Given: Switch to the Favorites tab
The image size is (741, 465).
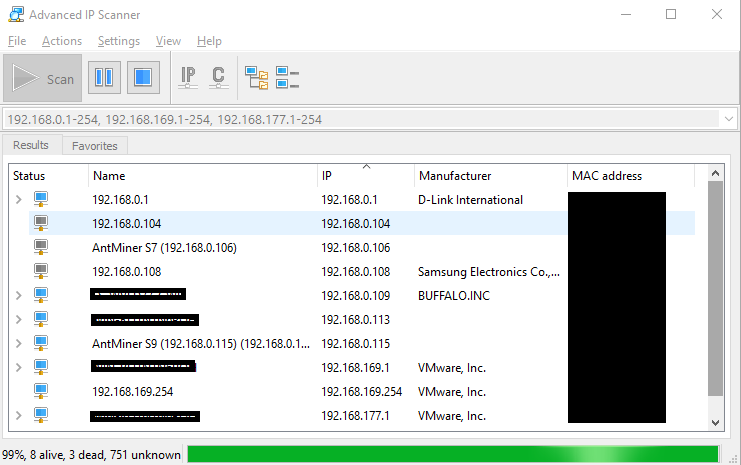Looking at the screenshot, I should coord(95,146).
